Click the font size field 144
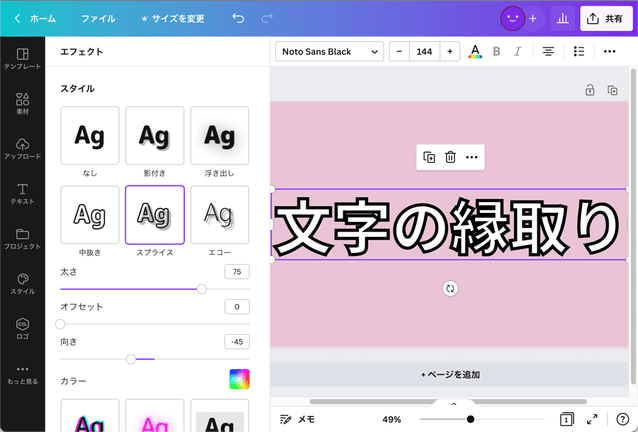Screen dimensions: 638x432 [424, 52]
